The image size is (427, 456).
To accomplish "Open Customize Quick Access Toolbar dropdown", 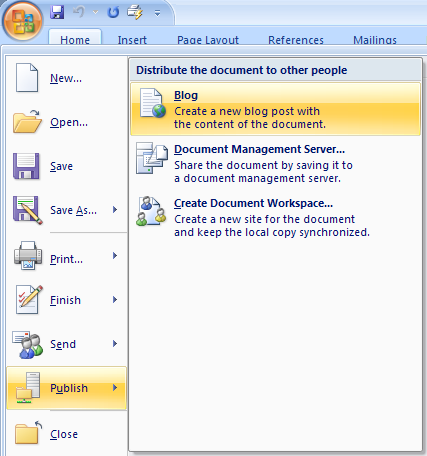I will [x=157, y=13].
